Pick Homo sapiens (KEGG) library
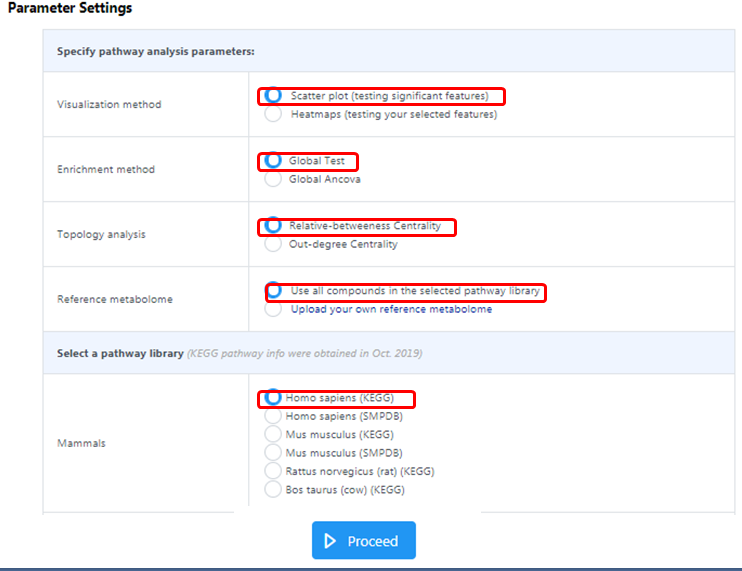The width and height of the screenshot is (742, 571). coord(273,398)
